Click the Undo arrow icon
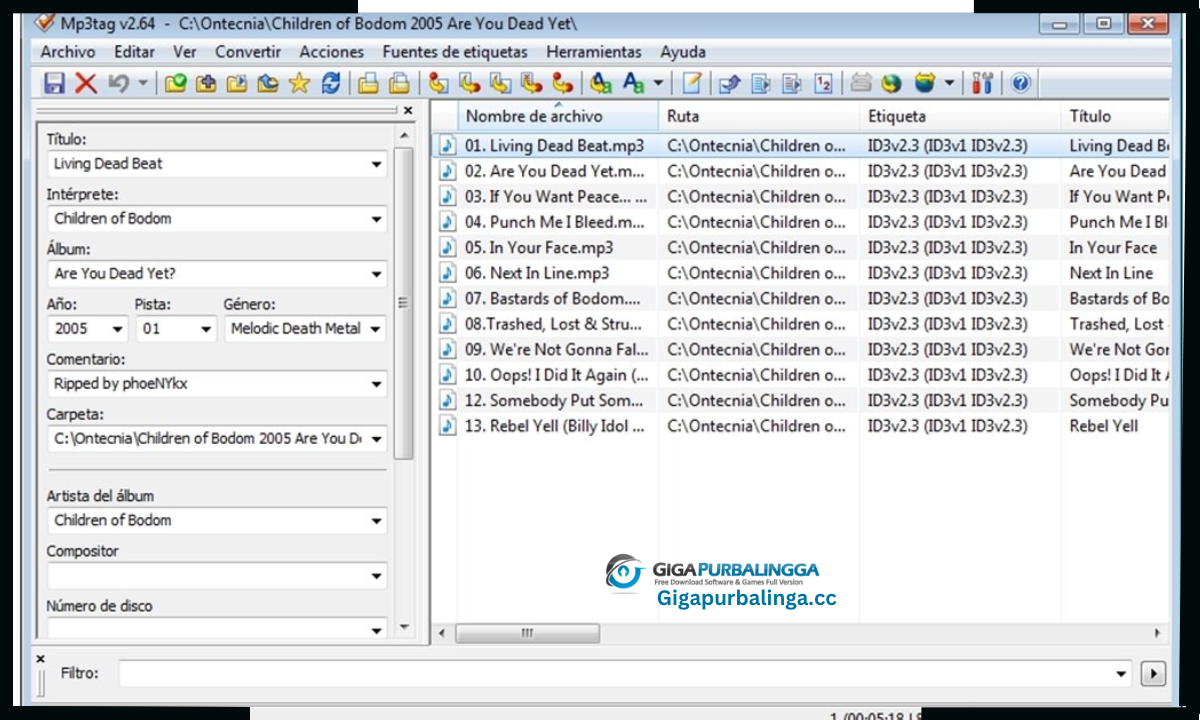 [x=118, y=83]
